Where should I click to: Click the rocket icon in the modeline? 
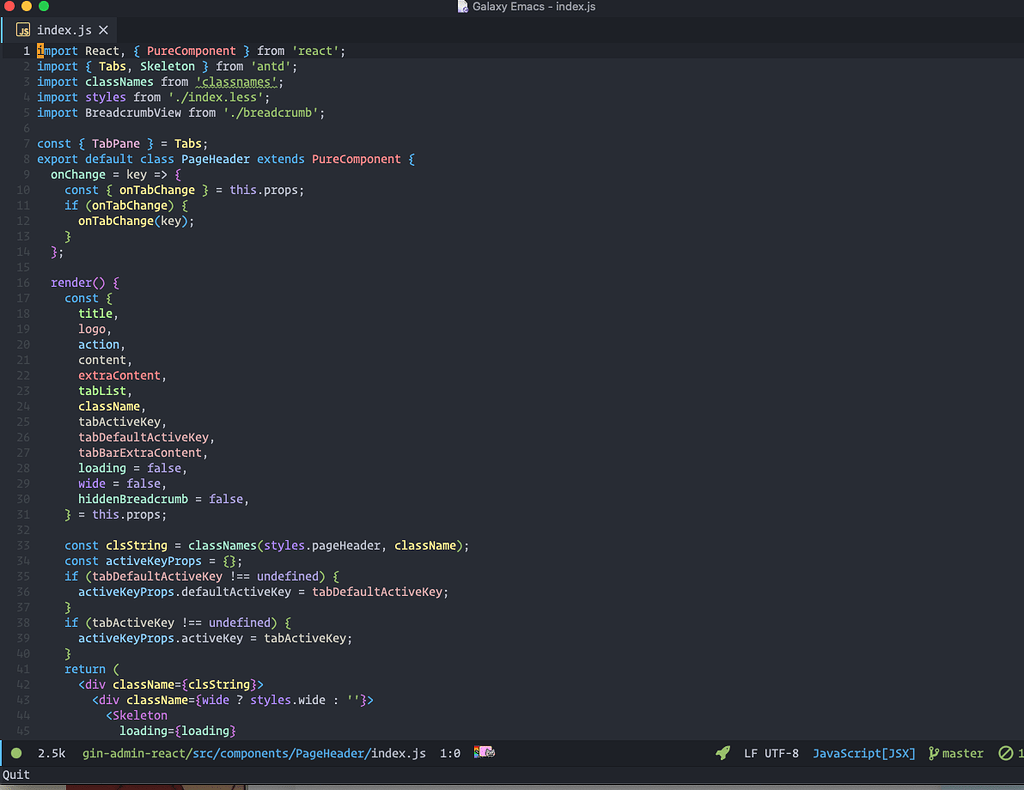click(x=721, y=753)
